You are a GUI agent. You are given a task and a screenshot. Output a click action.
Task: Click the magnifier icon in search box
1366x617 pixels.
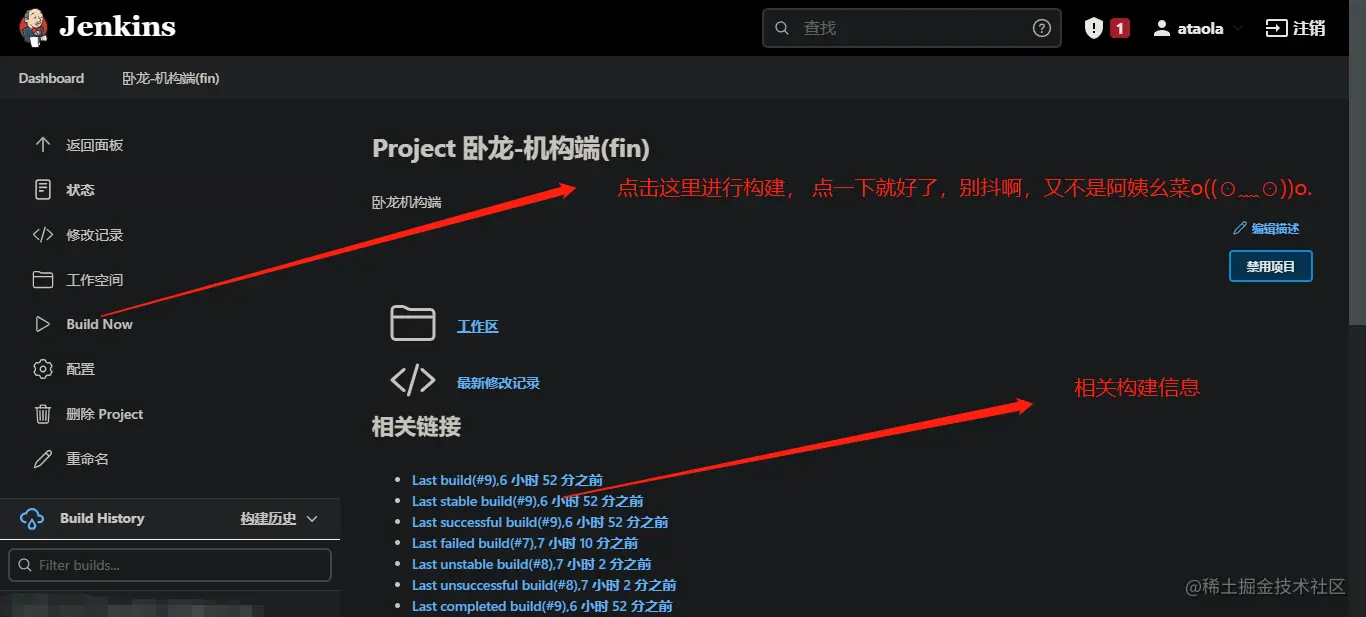(784, 28)
